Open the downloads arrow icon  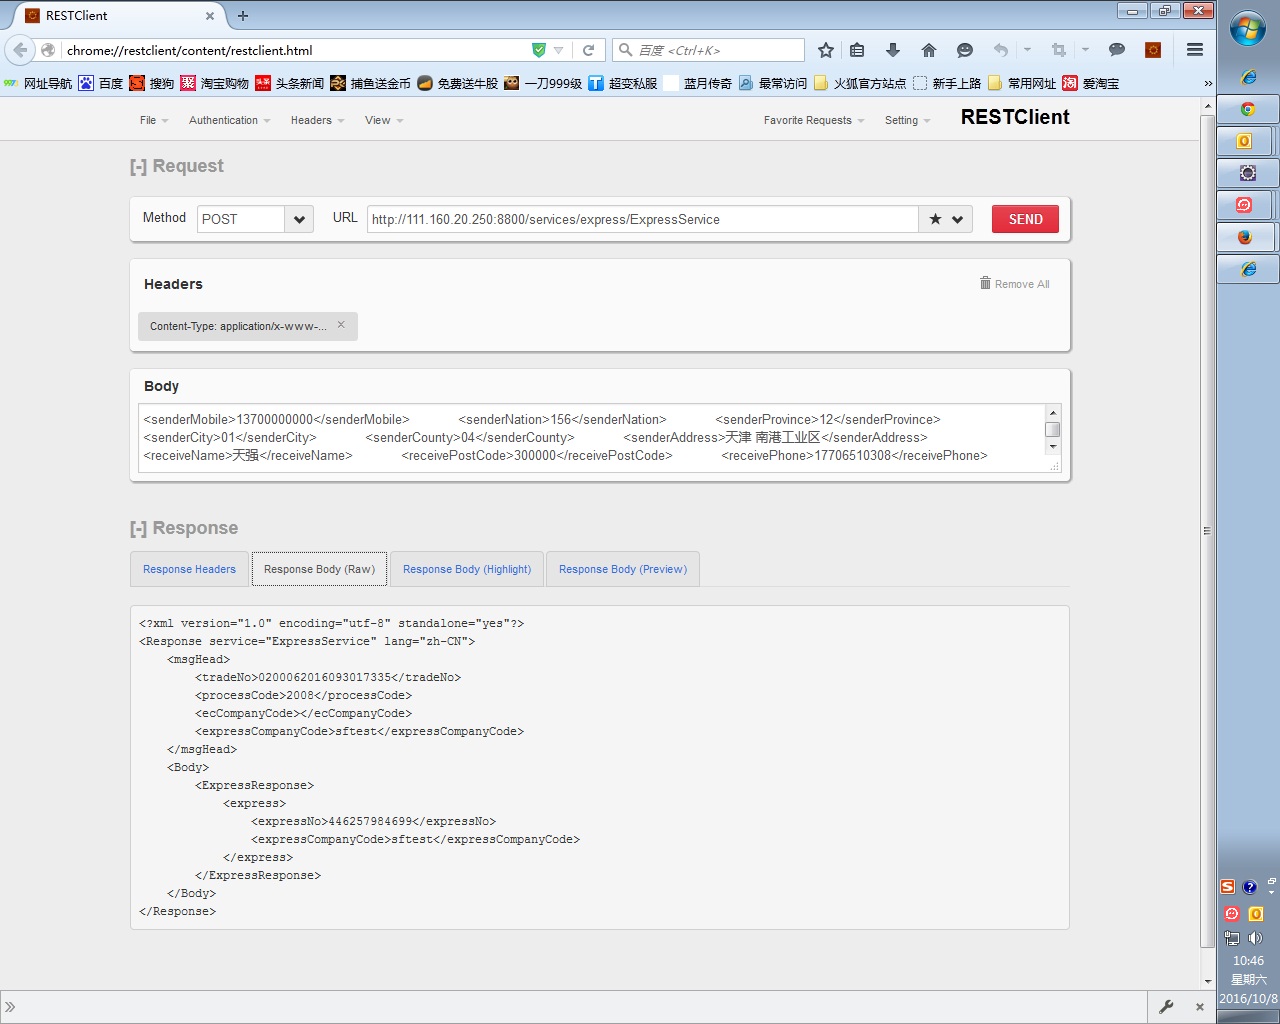pyautogui.click(x=893, y=50)
